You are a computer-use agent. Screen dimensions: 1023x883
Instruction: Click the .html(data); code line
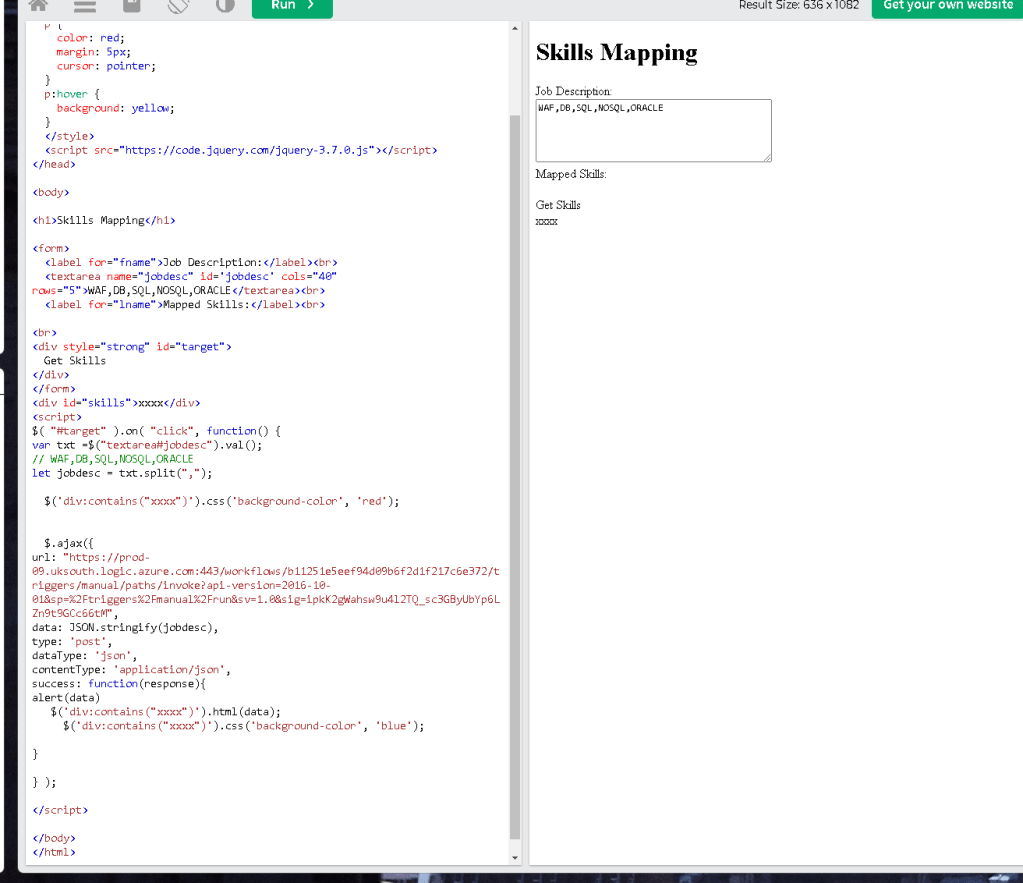(166, 712)
